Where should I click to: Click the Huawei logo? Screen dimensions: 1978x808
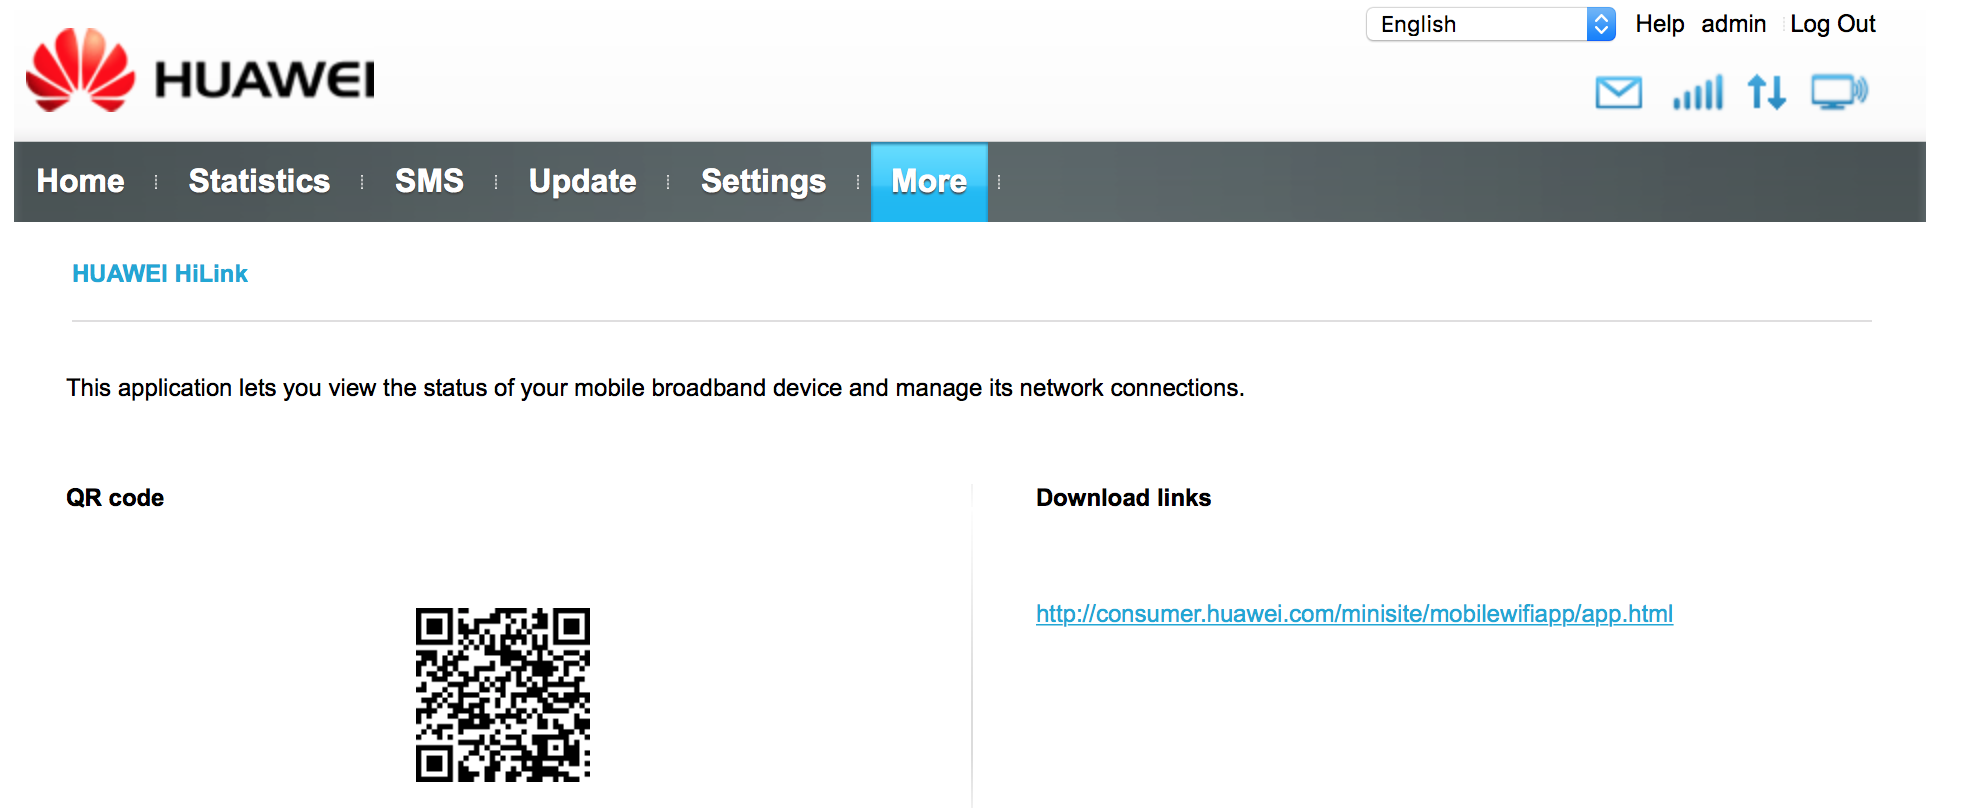(200, 70)
